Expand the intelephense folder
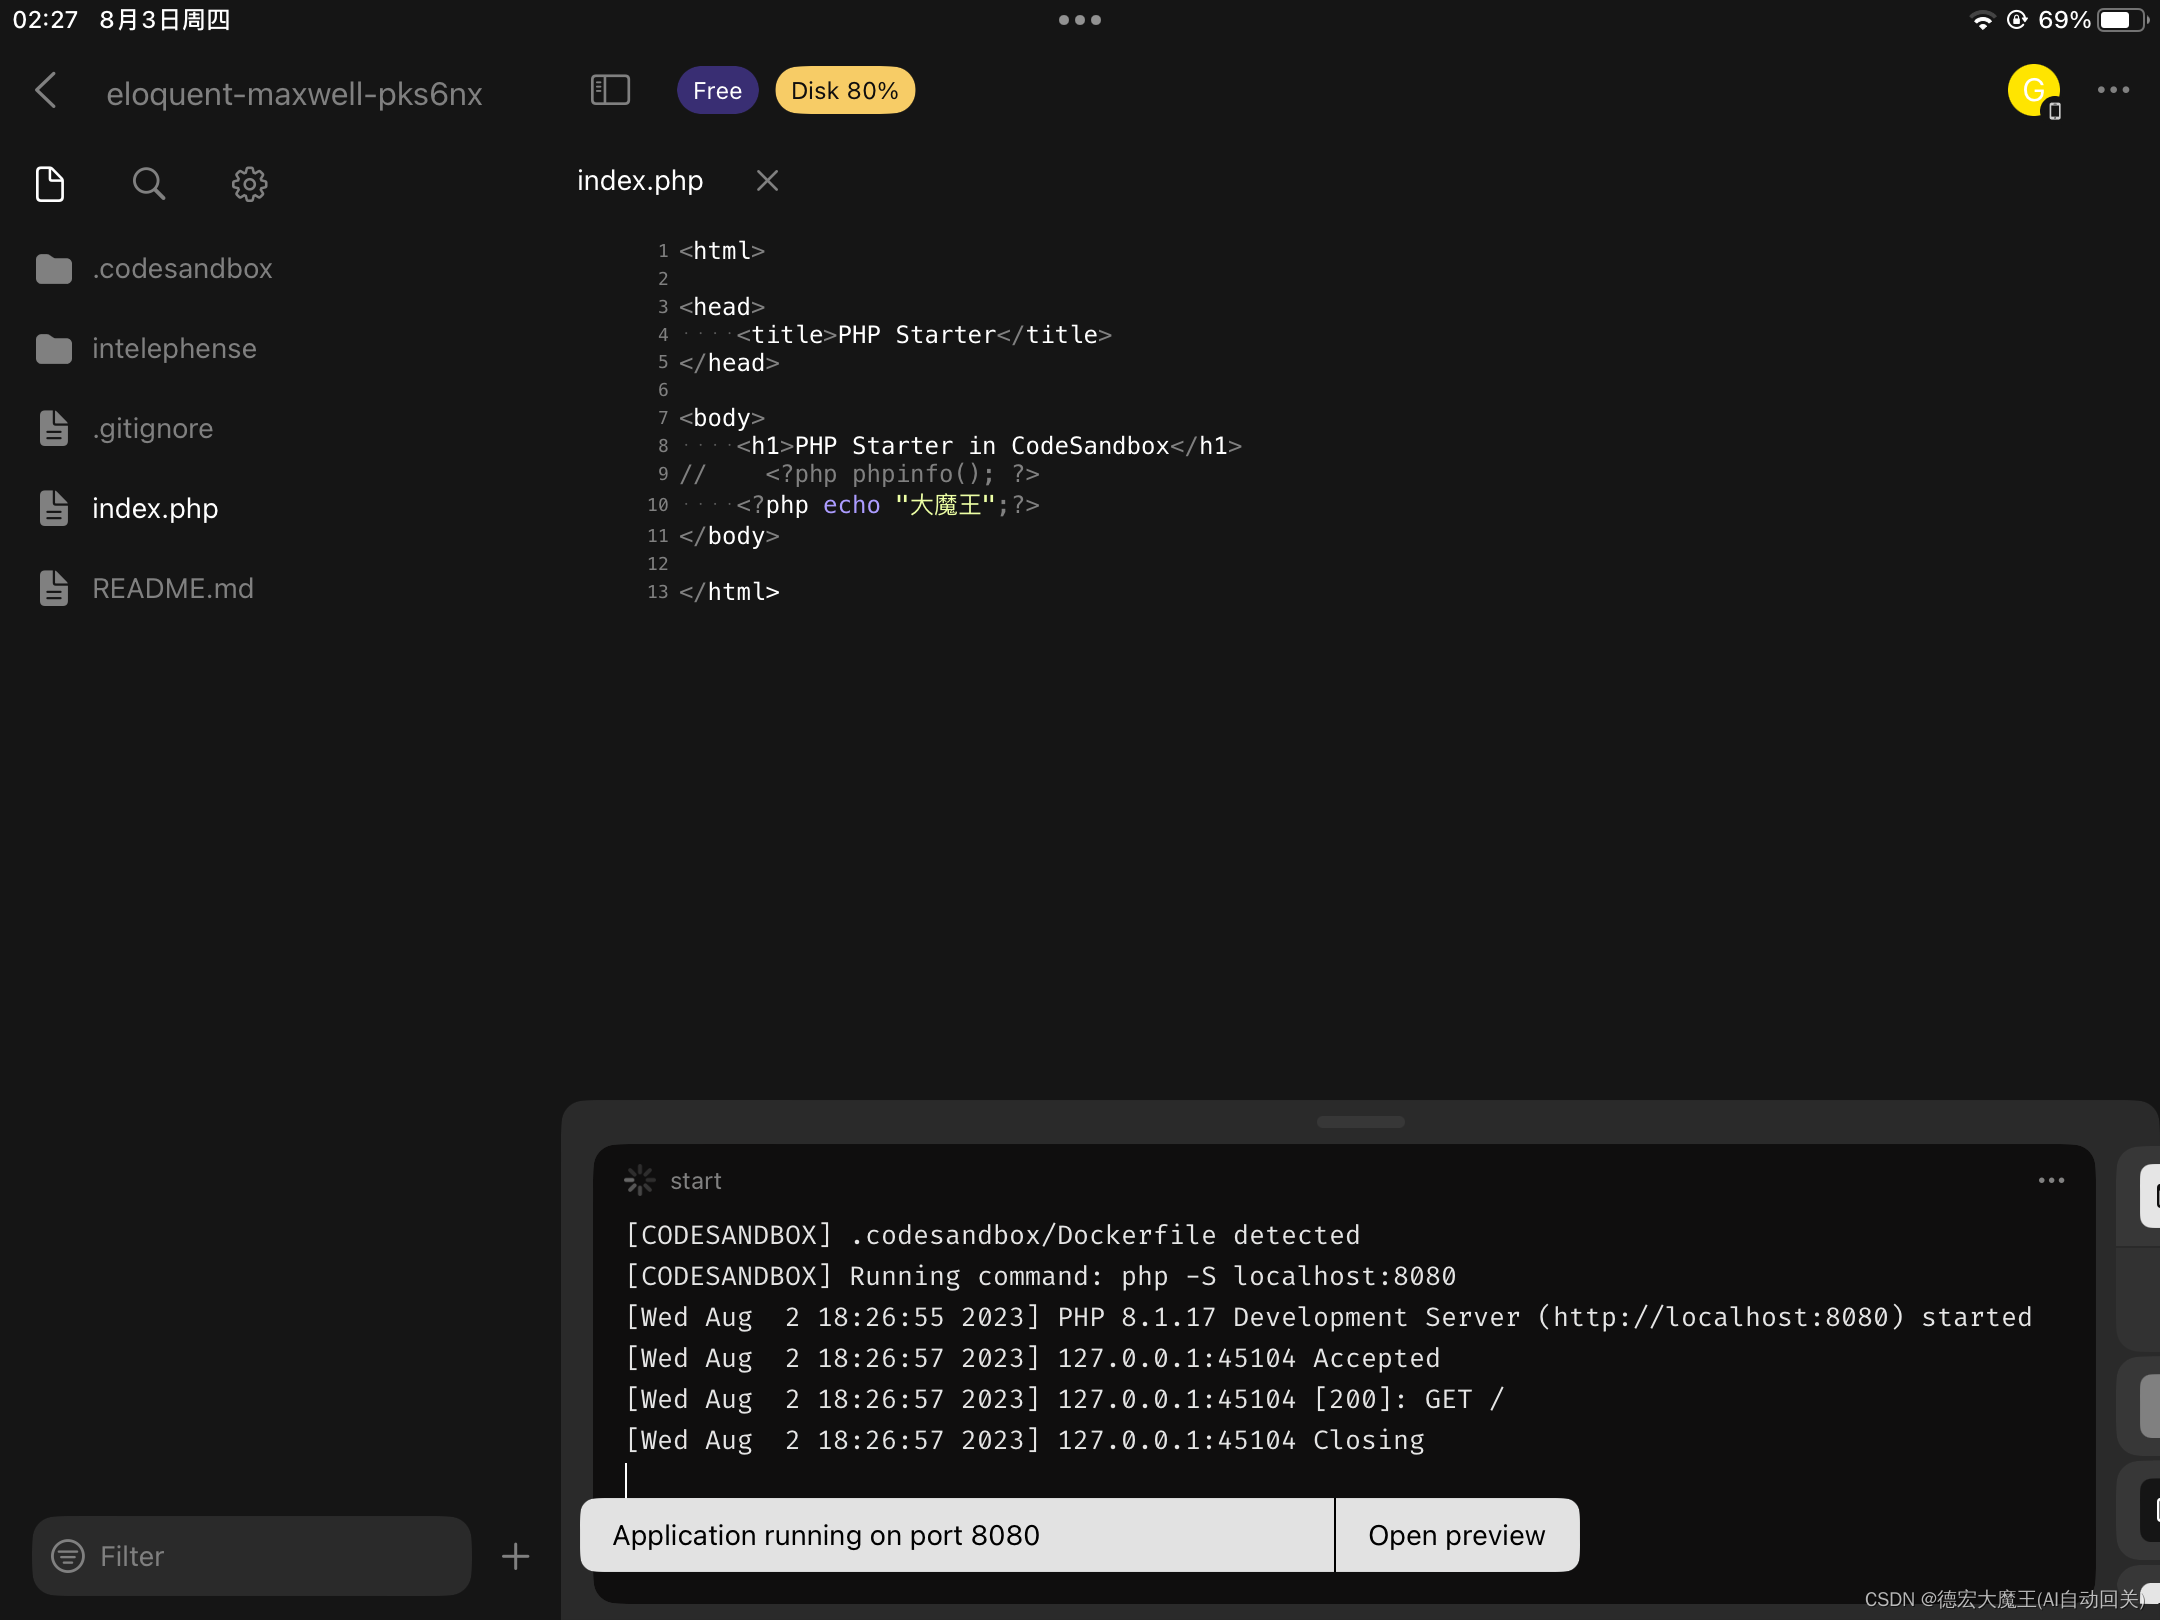2160x1620 pixels. point(174,348)
